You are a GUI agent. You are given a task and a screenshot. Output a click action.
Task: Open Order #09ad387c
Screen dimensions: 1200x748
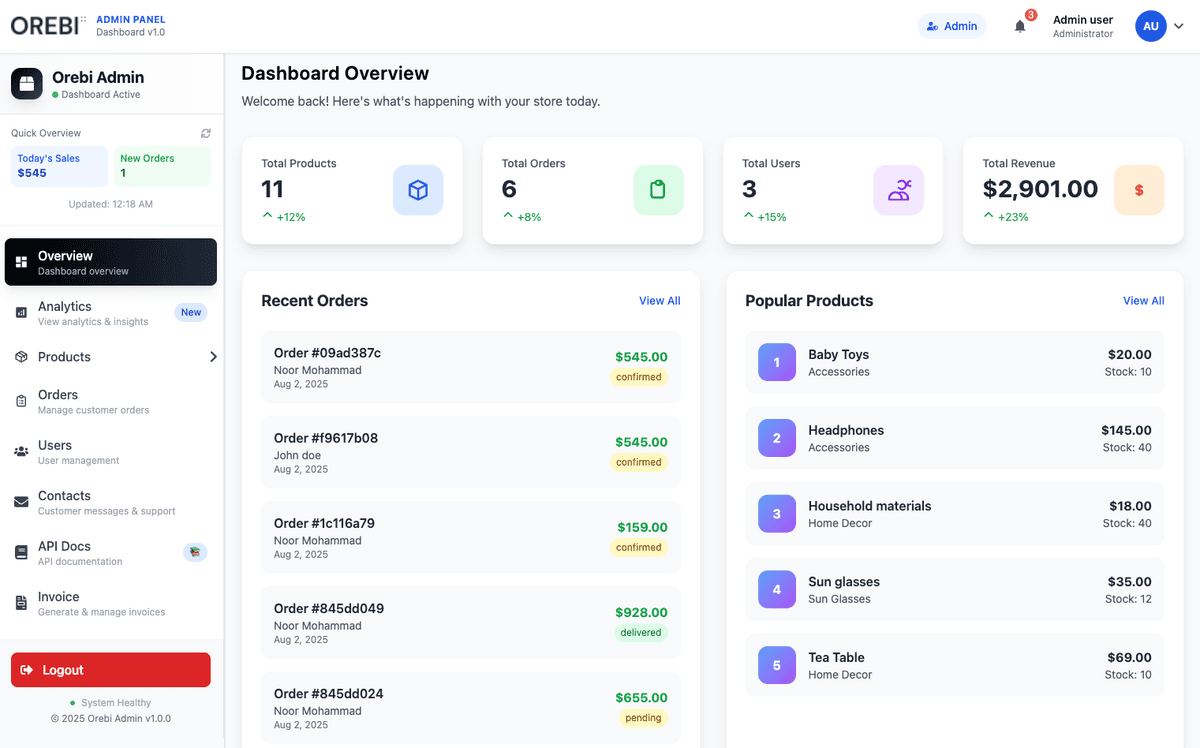[471, 367]
